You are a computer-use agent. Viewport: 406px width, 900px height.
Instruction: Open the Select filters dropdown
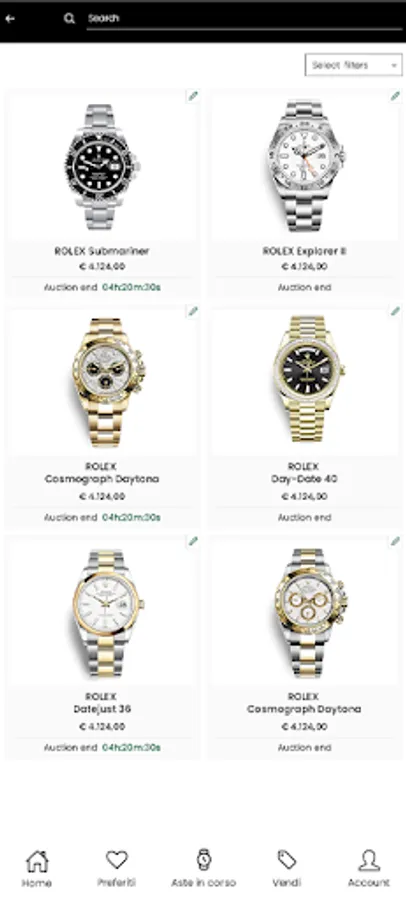[354, 65]
